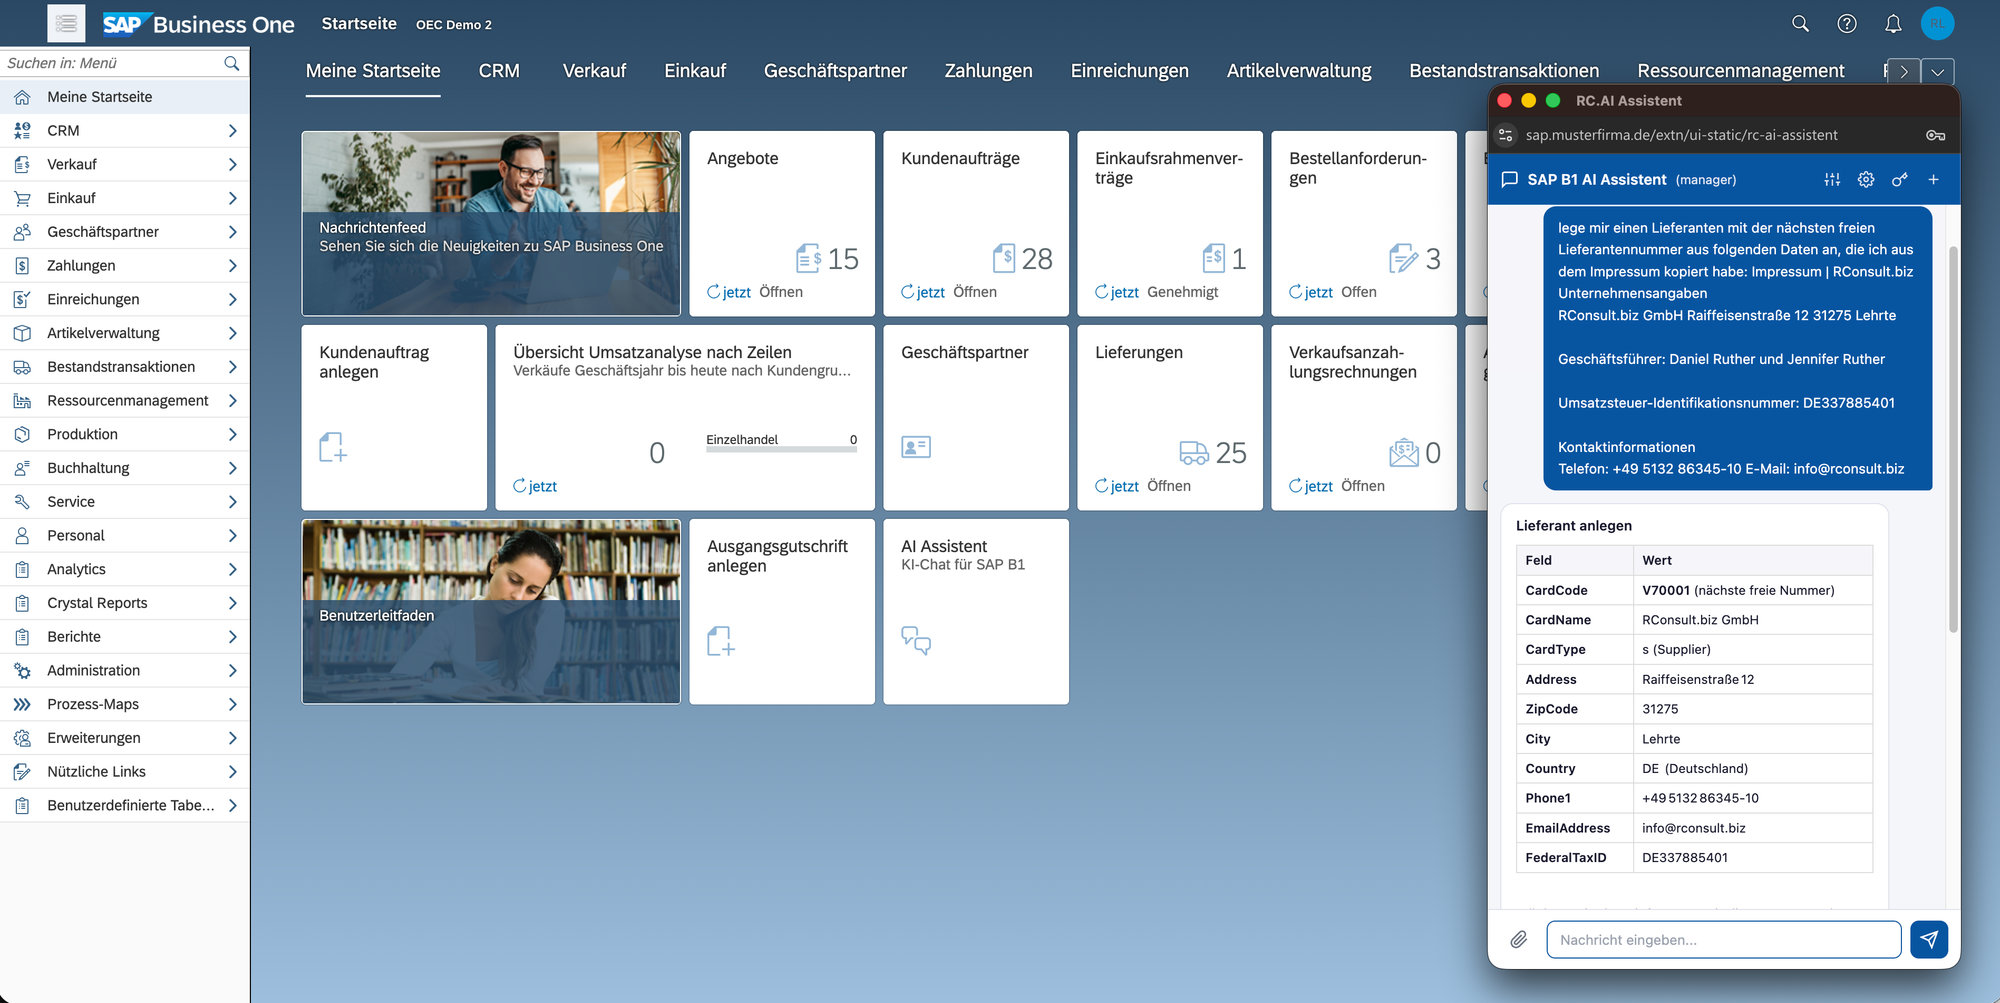2000x1003 pixels.
Task: Click the AI assistant key icon
Action: pyautogui.click(x=1900, y=179)
